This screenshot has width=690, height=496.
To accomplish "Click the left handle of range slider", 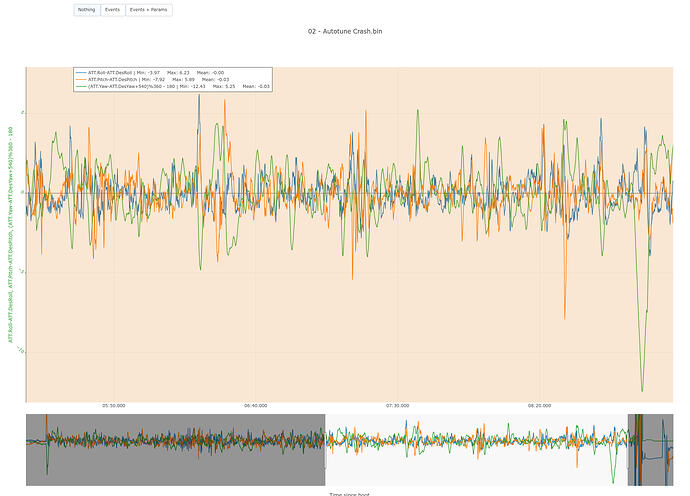I will click(x=326, y=449).
